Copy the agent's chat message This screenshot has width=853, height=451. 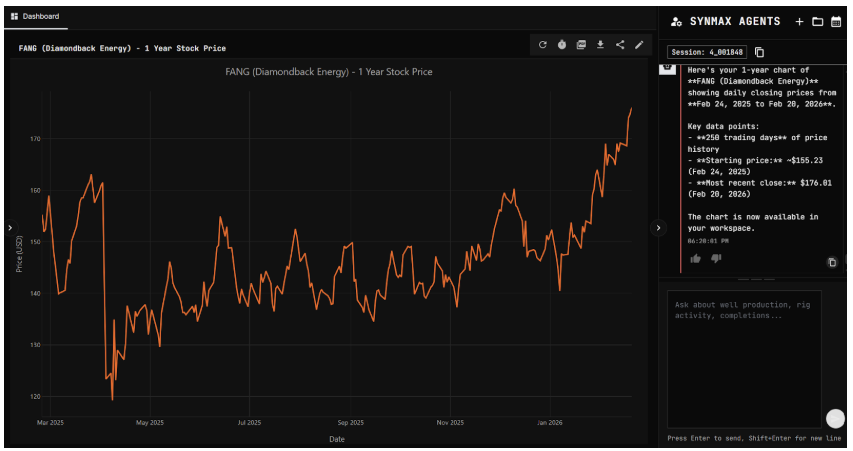click(831, 262)
